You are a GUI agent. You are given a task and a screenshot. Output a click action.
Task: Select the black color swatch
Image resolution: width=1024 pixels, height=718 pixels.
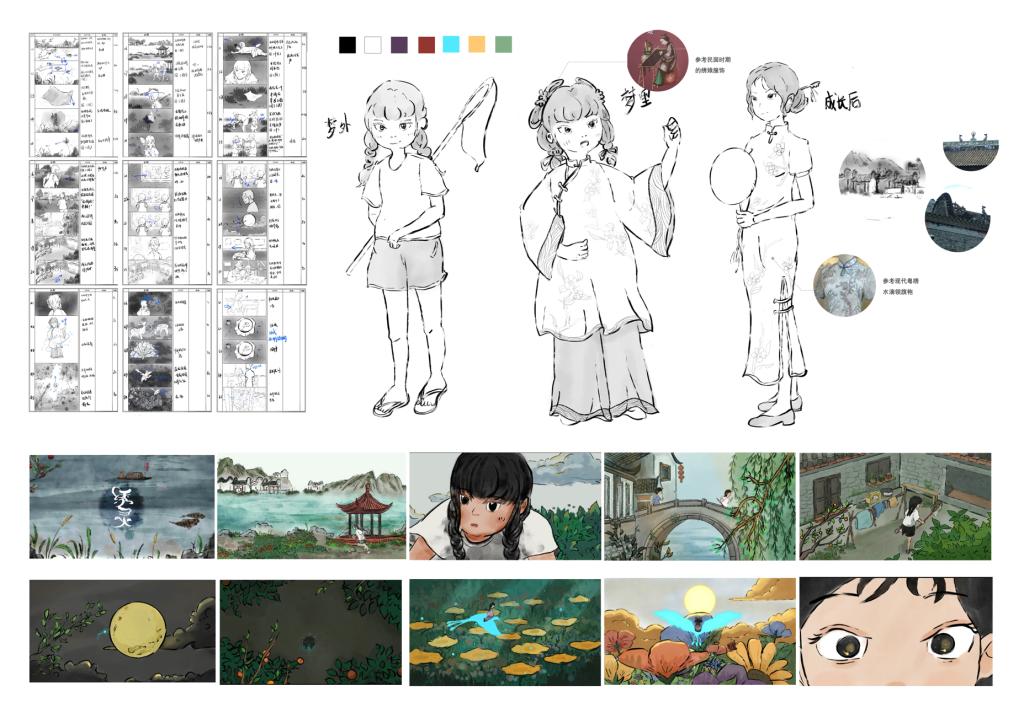click(x=347, y=45)
